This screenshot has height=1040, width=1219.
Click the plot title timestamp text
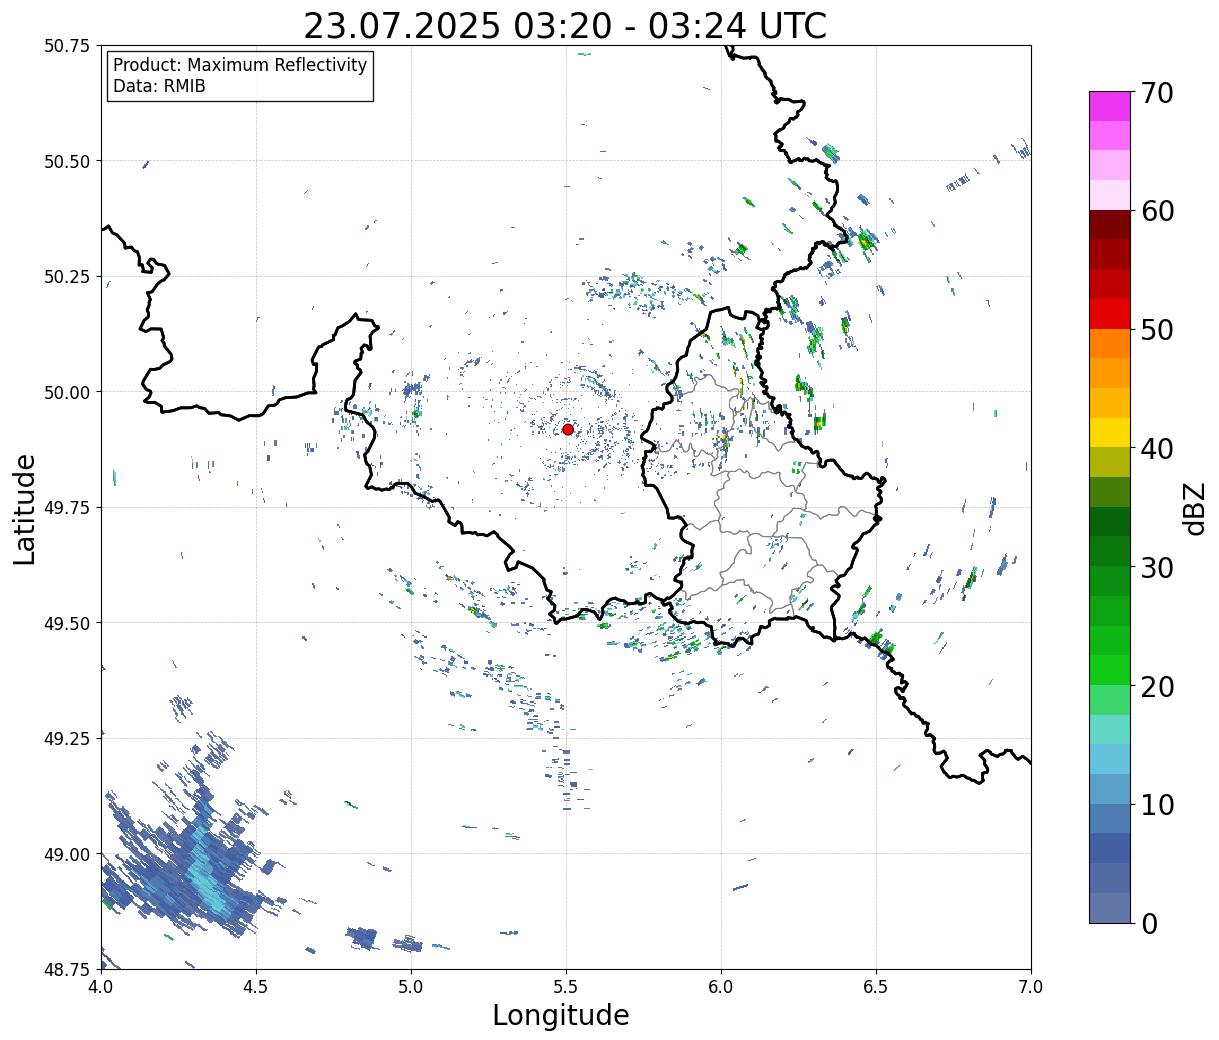coord(565,25)
